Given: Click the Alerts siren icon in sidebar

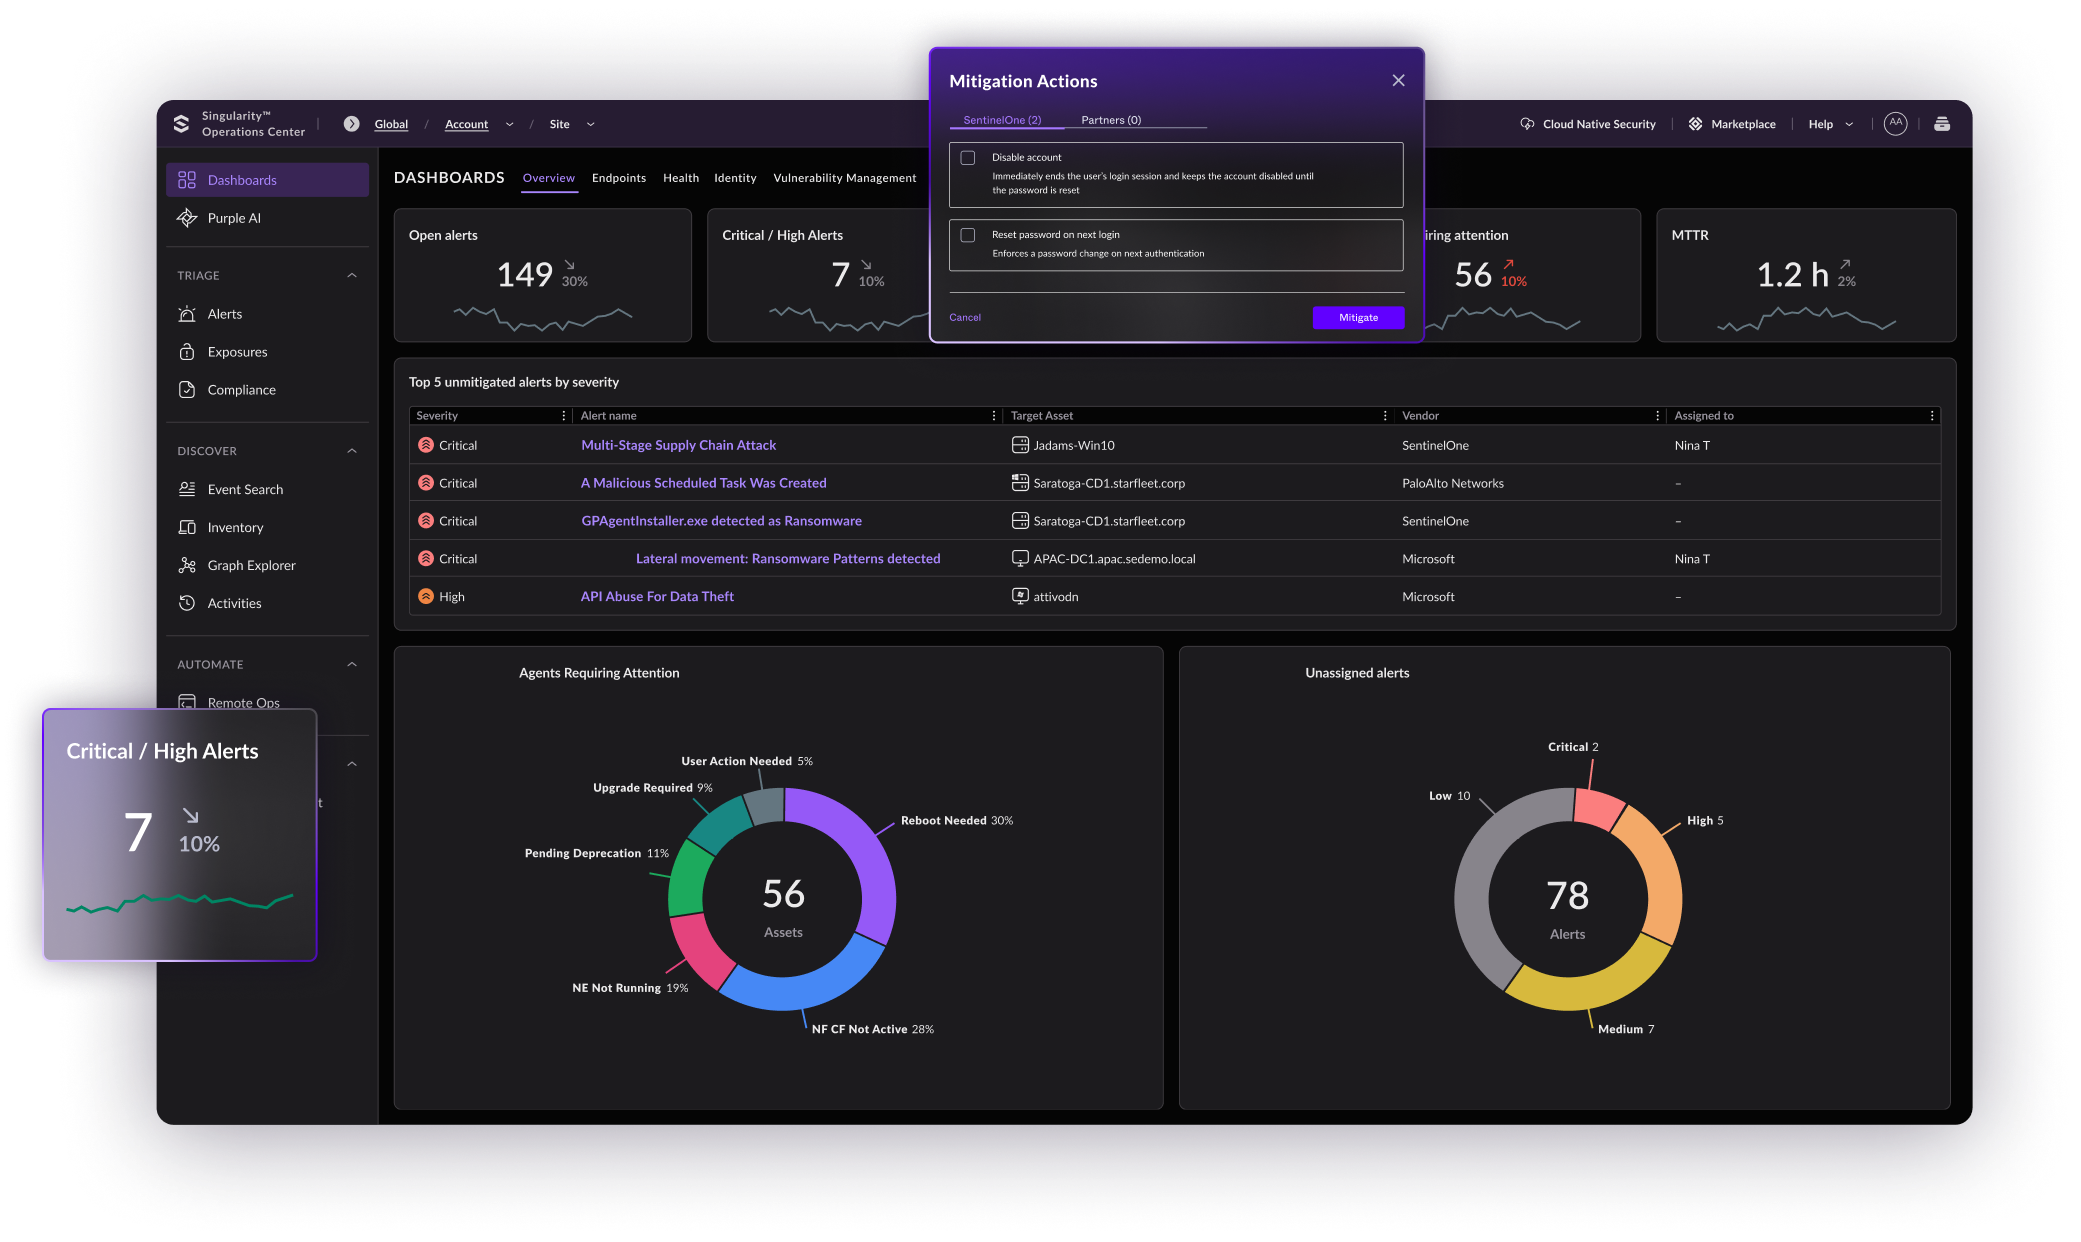Looking at the screenshot, I should (x=187, y=314).
